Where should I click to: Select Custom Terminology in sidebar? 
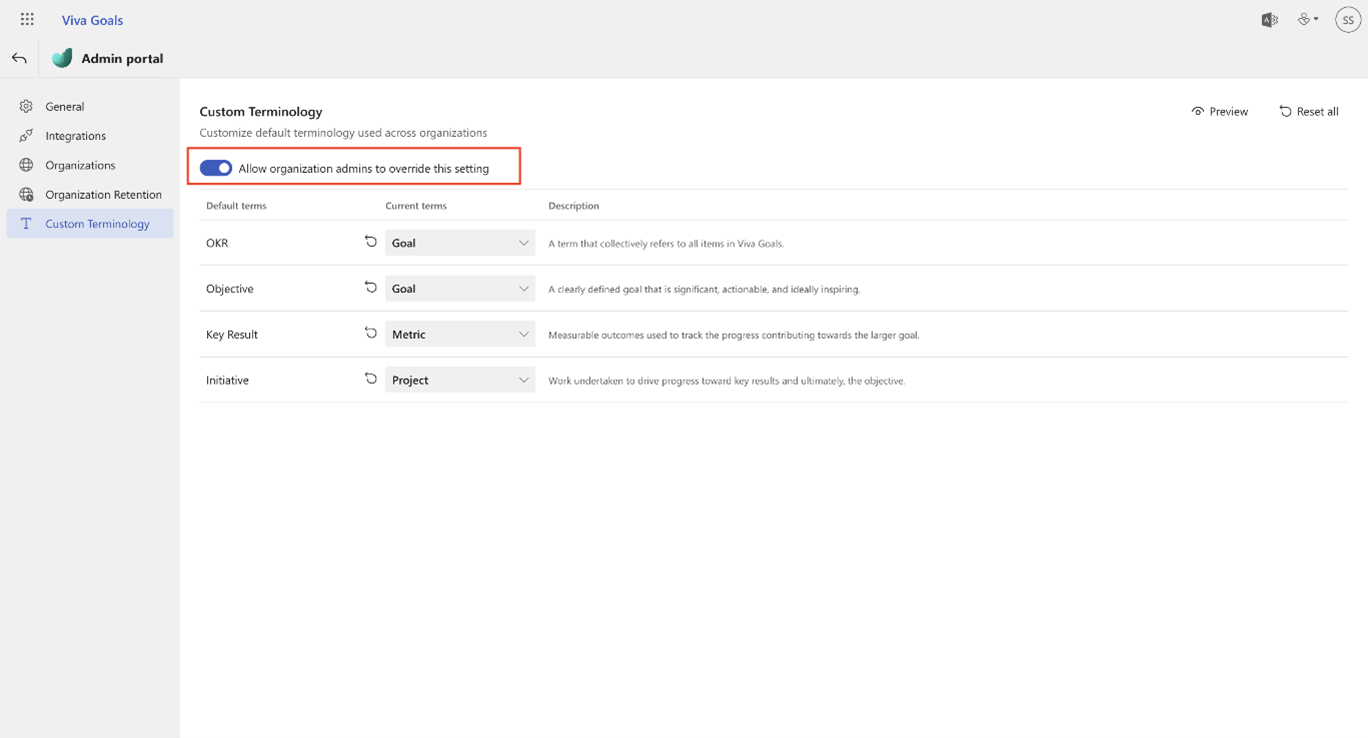click(x=90, y=224)
